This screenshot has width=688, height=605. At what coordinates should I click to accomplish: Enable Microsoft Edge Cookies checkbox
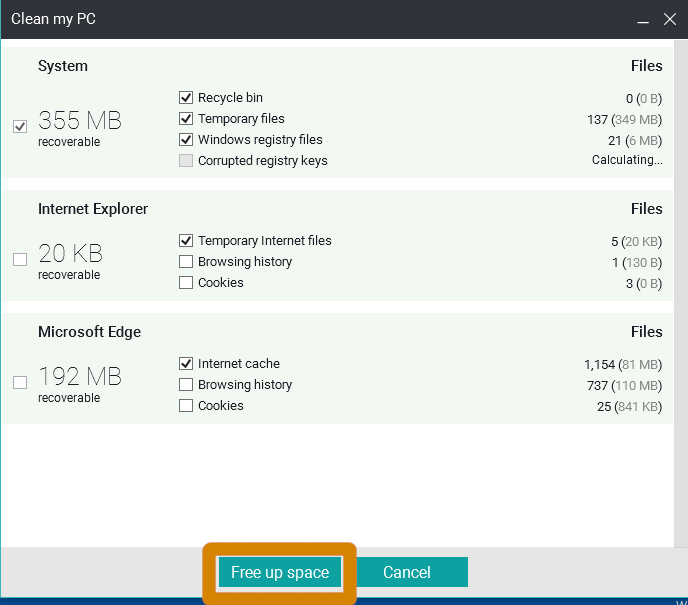pyautogui.click(x=186, y=405)
